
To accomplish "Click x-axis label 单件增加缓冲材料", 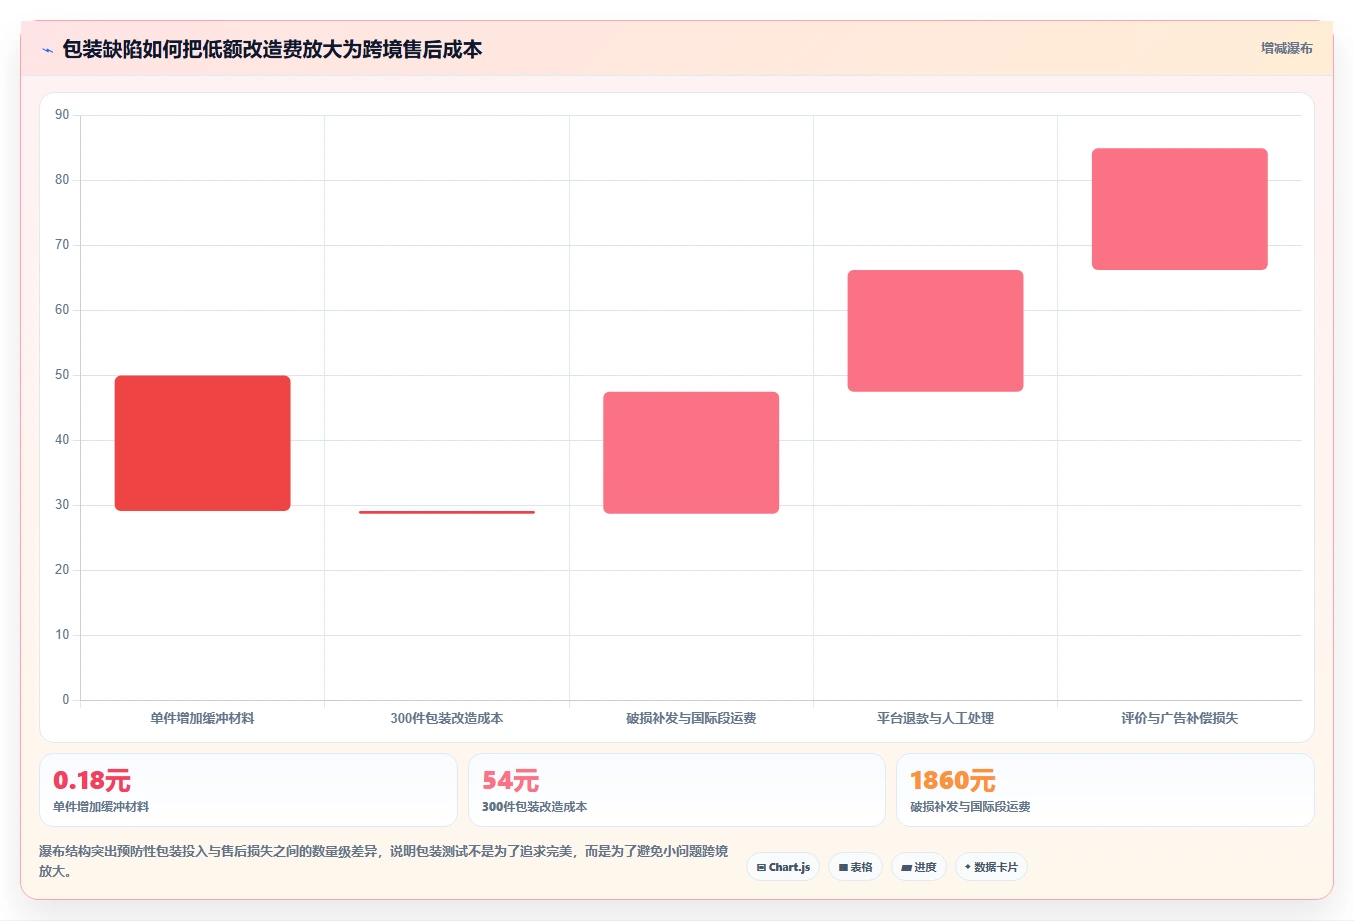I will (x=203, y=718).
